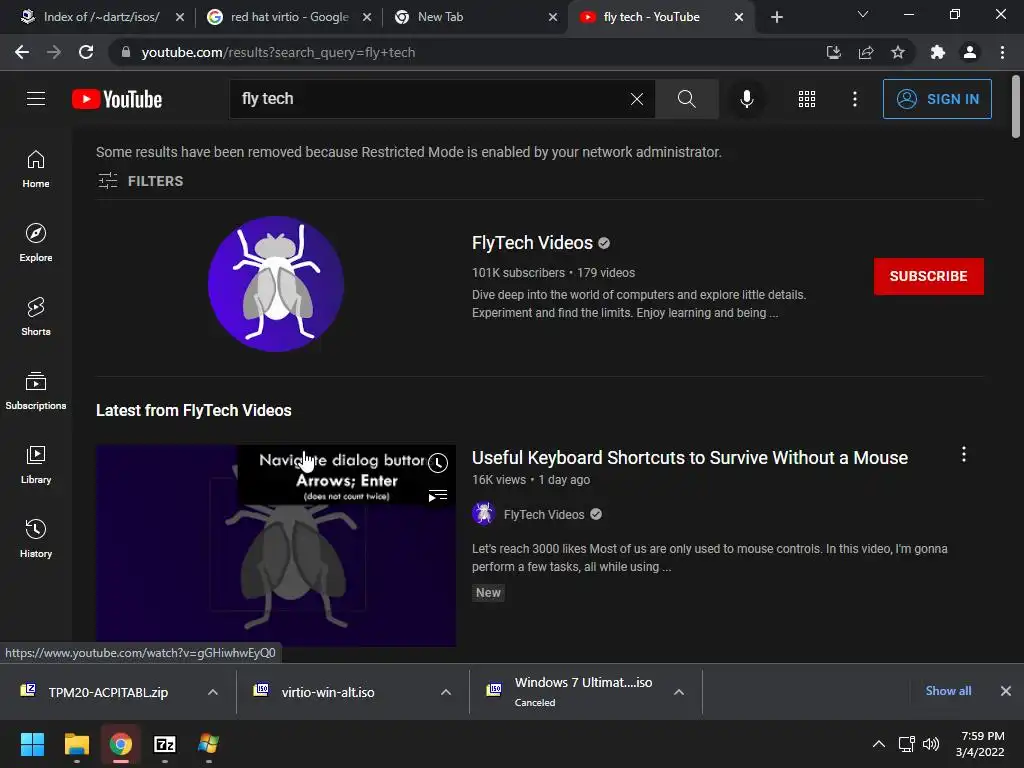Open FlyTech Videos channel title link
The height and width of the screenshot is (768, 1024).
pyautogui.click(x=532, y=243)
